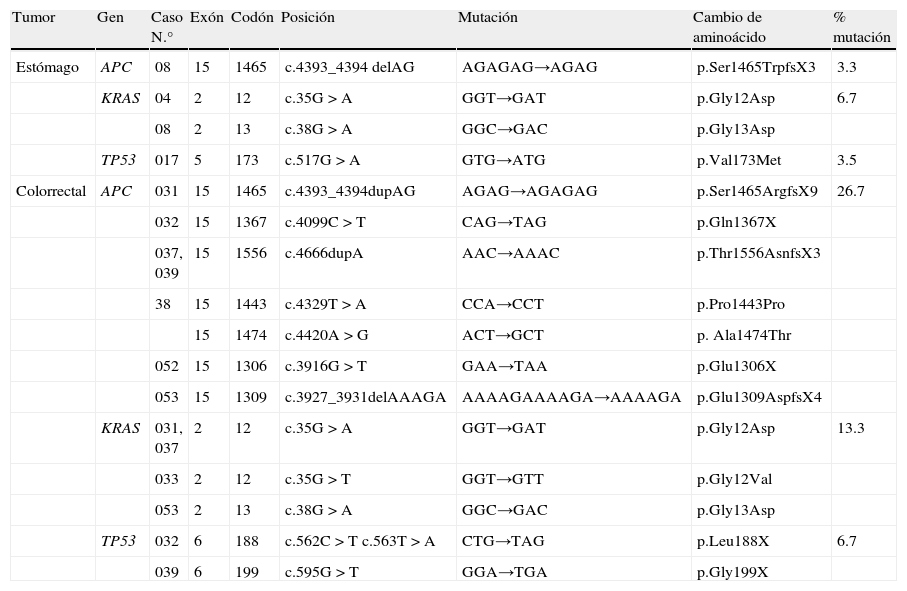
Task: Select the Codón column header
Action: click(x=250, y=18)
